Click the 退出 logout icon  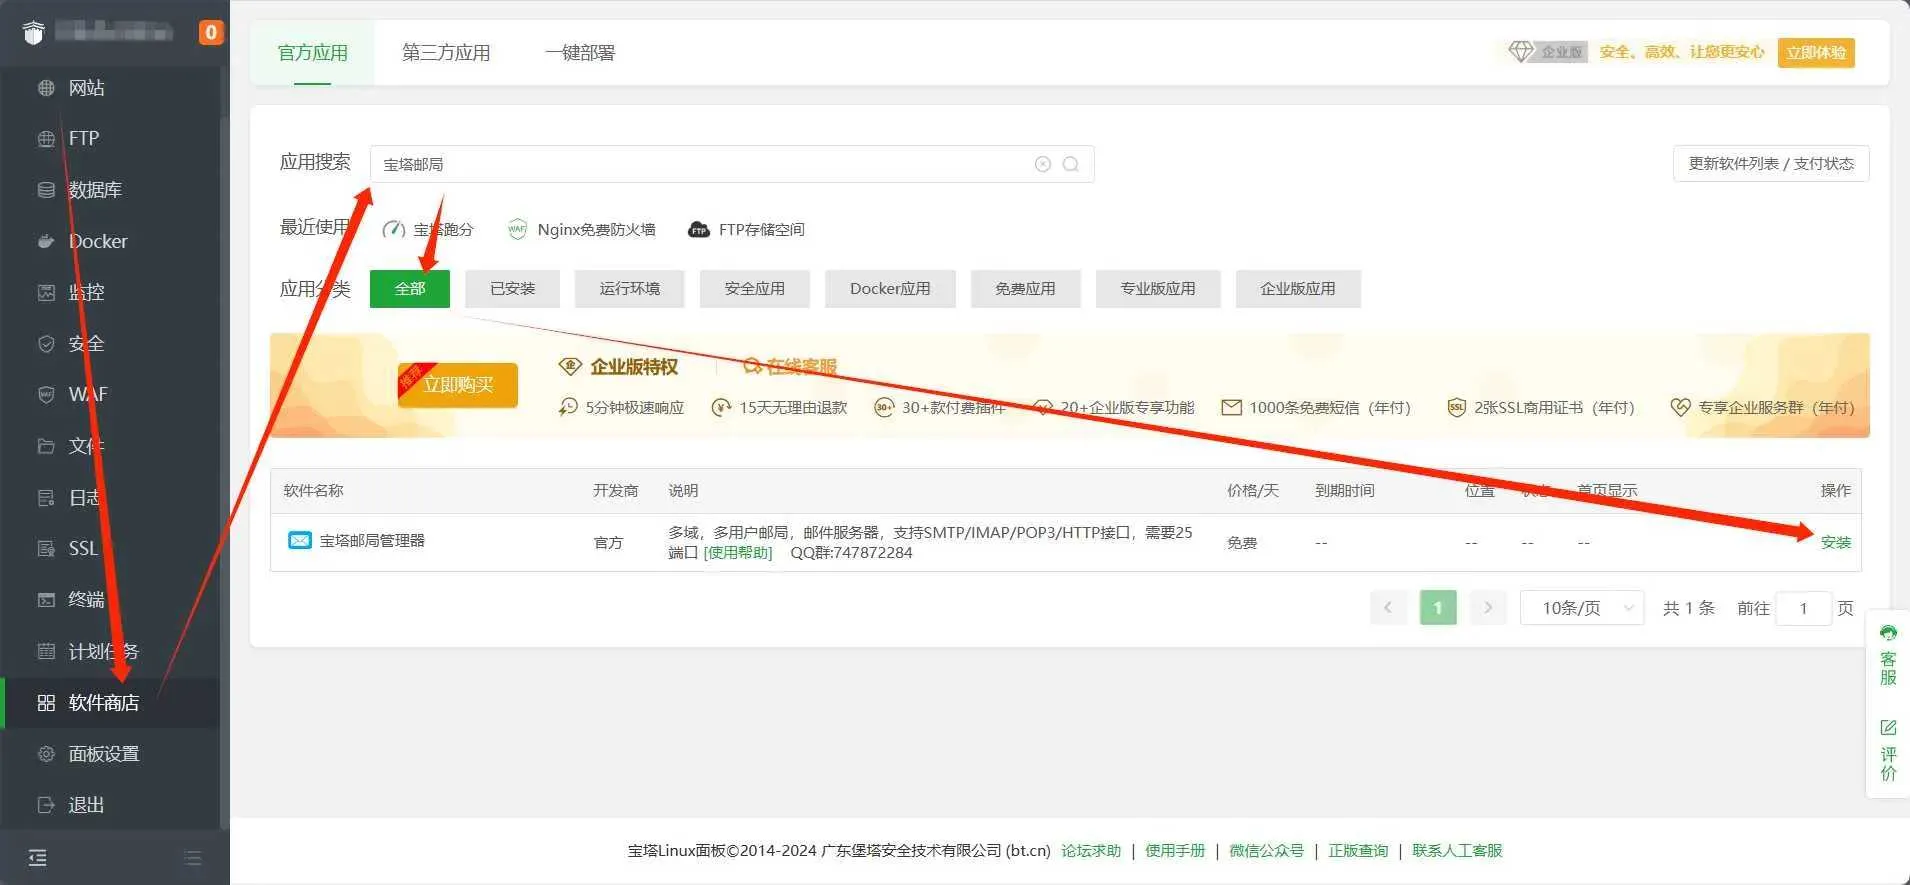coord(46,805)
